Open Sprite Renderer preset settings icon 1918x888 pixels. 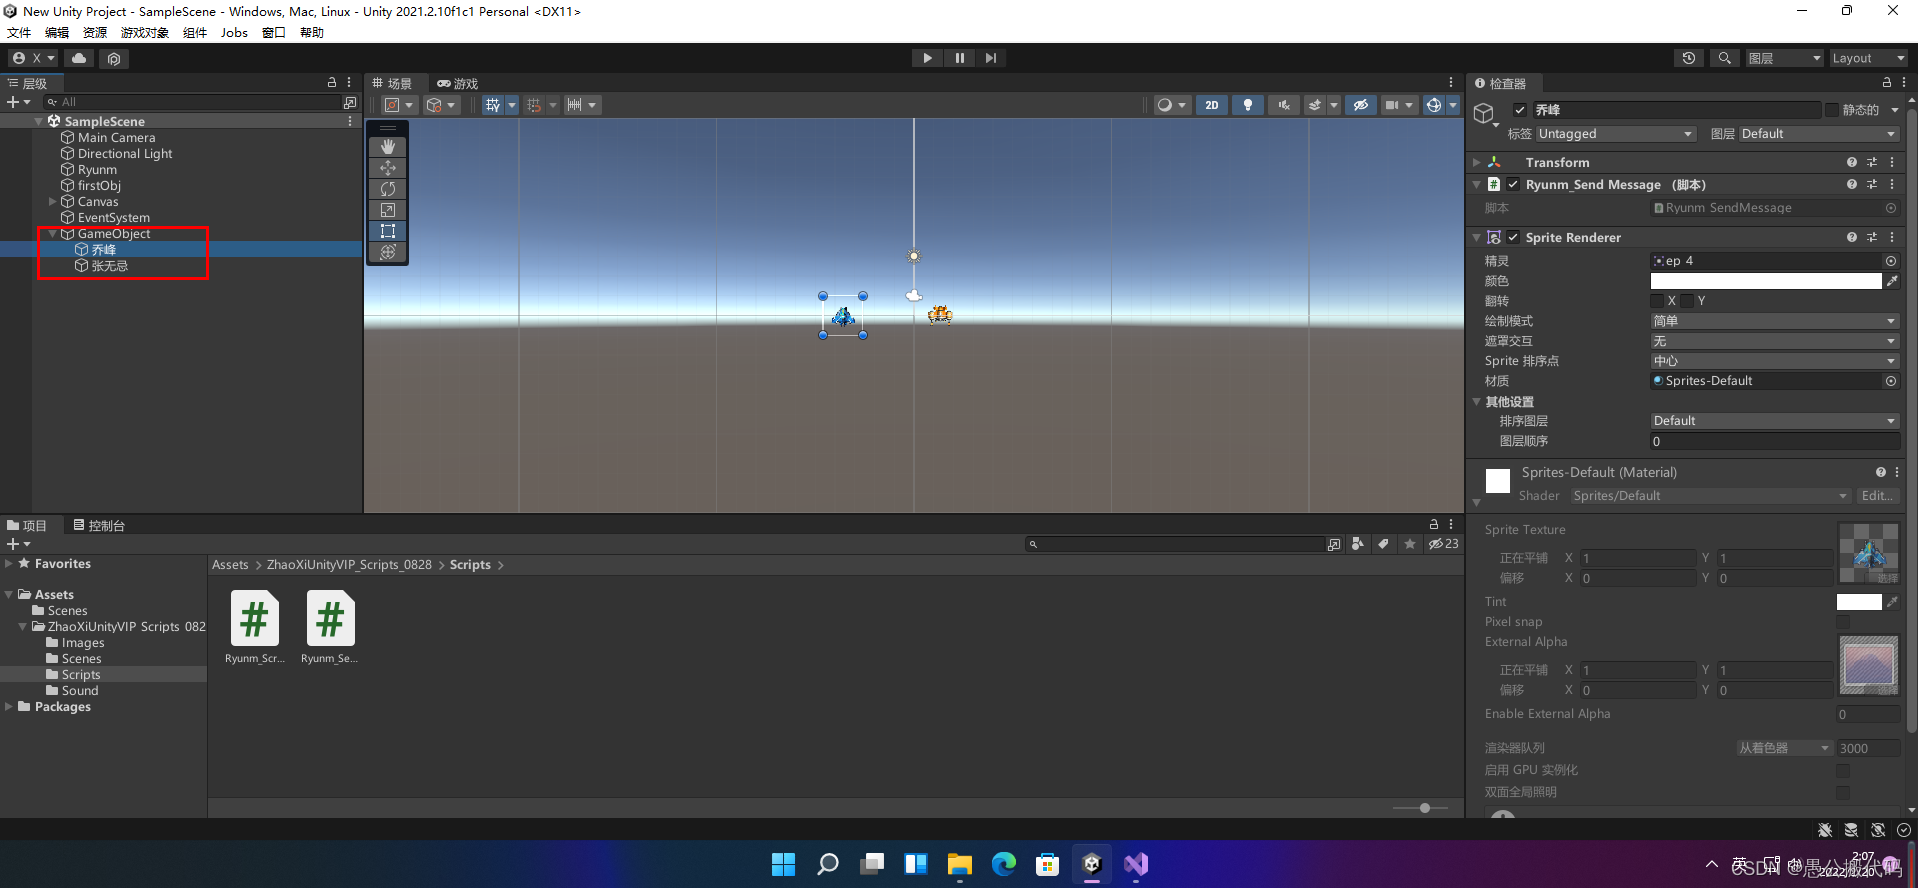tap(1872, 238)
